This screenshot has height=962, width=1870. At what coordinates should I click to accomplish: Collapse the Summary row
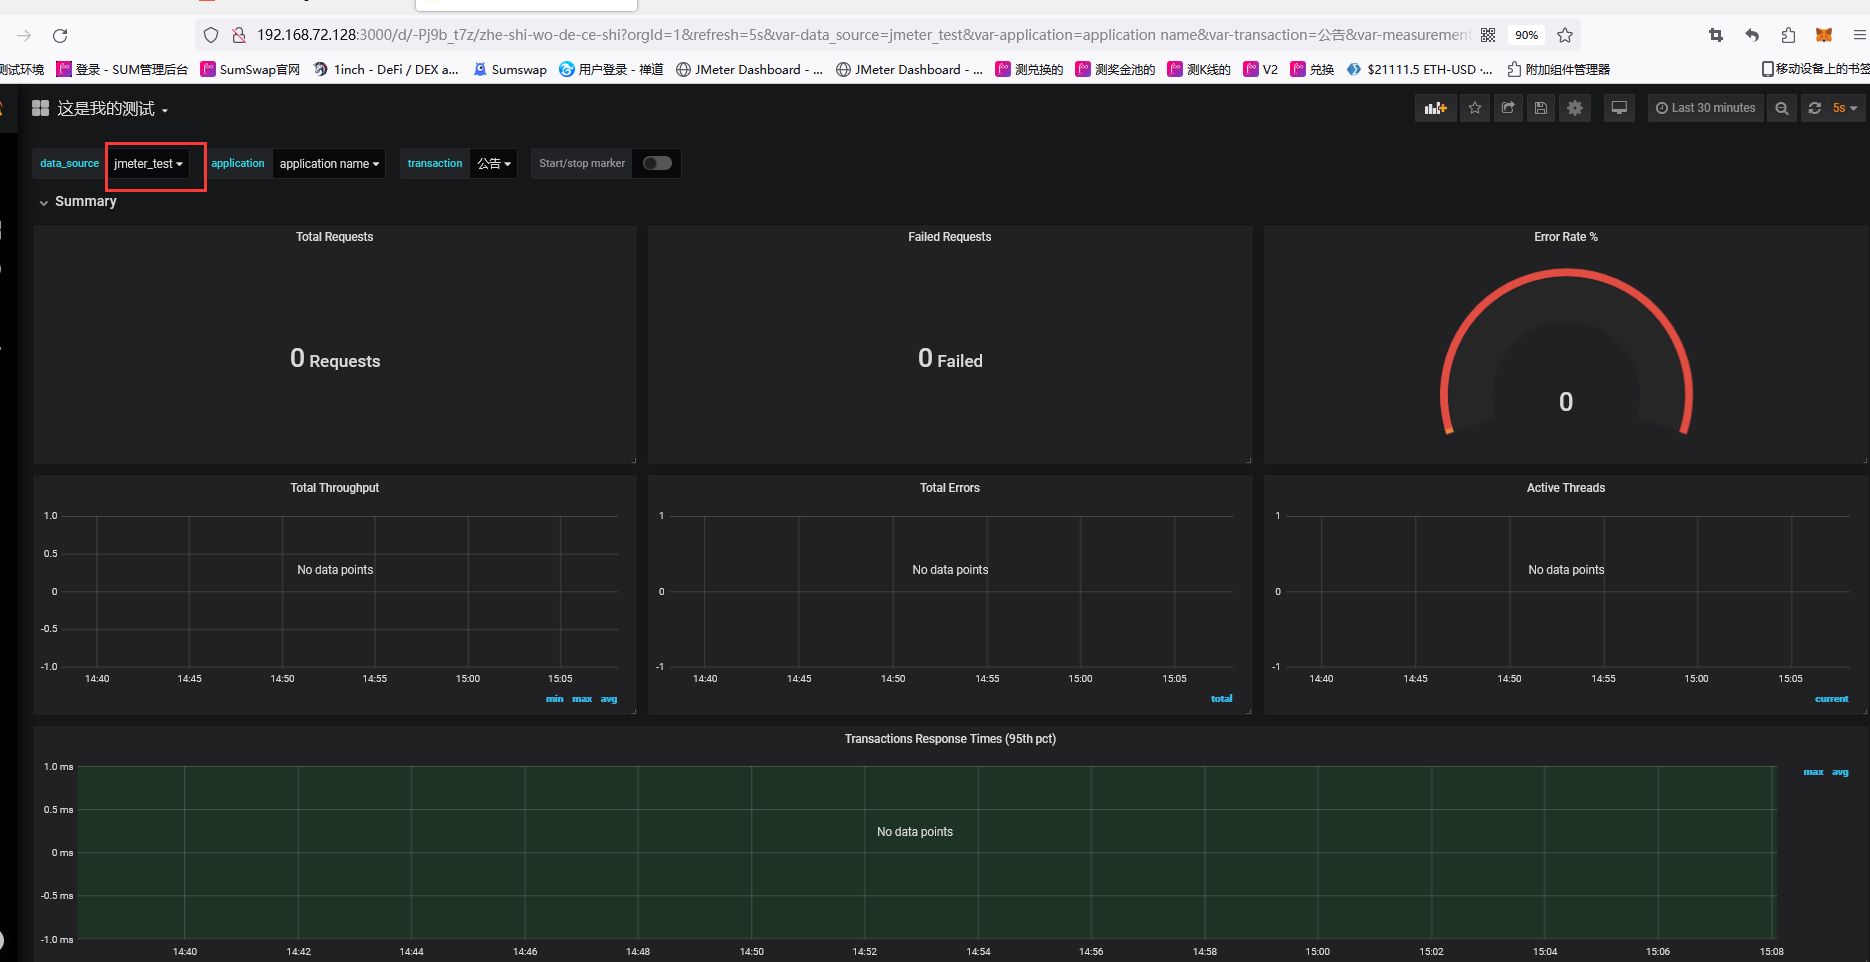tap(78, 201)
